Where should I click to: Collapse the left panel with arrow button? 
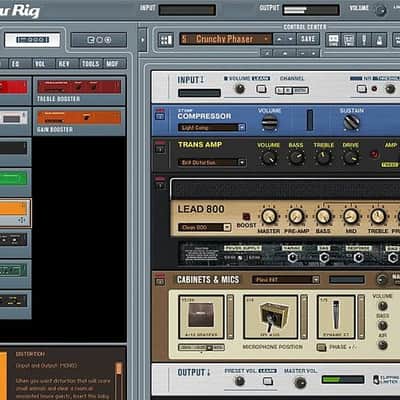[x=142, y=40]
